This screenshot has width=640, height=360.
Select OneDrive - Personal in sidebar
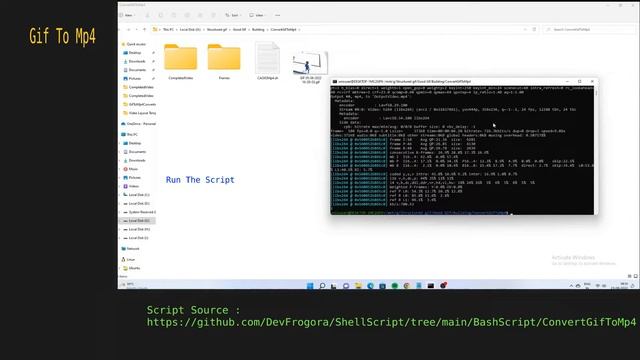[x=139, y=124]
